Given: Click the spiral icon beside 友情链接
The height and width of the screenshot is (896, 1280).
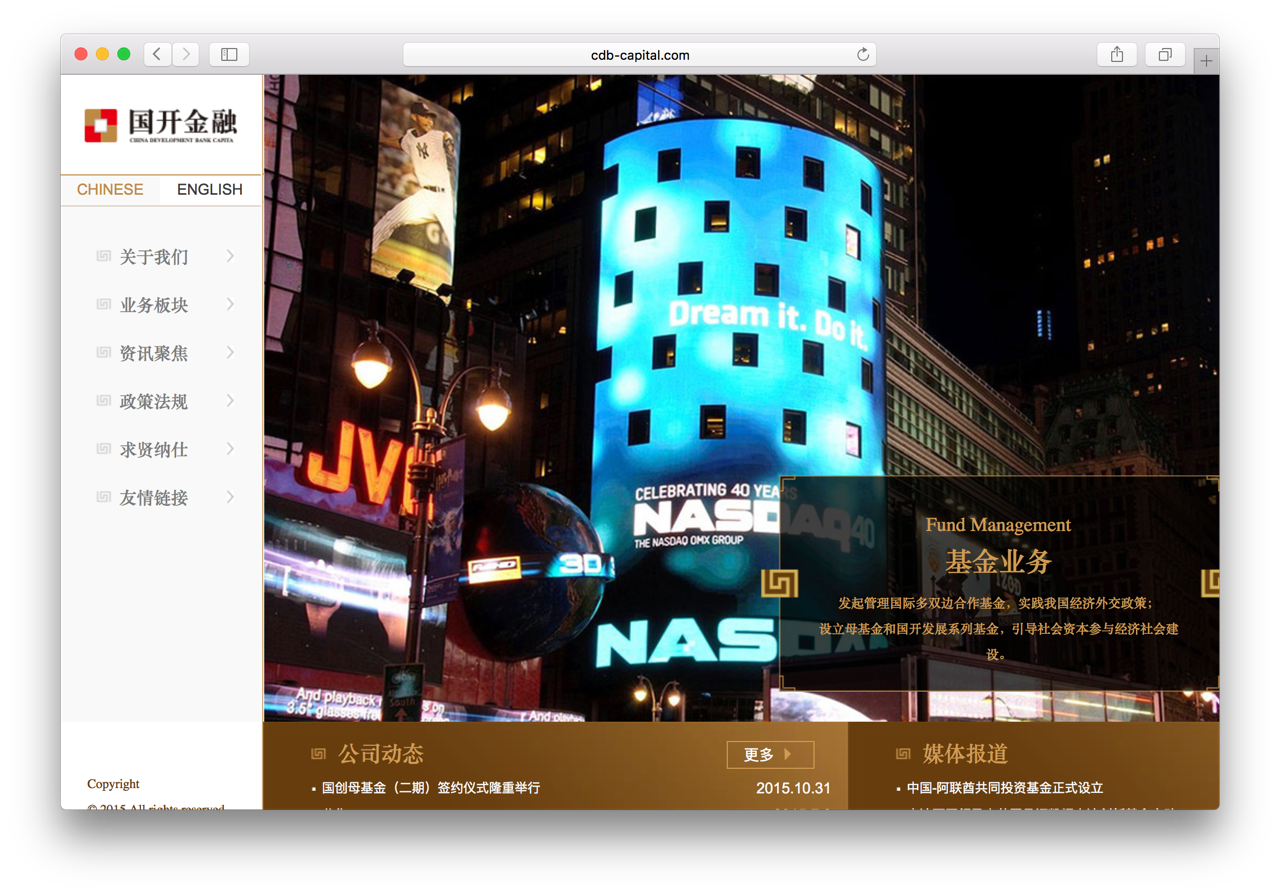Looking at the screenshot, I should pyautogui.click(x=103, y=497).
